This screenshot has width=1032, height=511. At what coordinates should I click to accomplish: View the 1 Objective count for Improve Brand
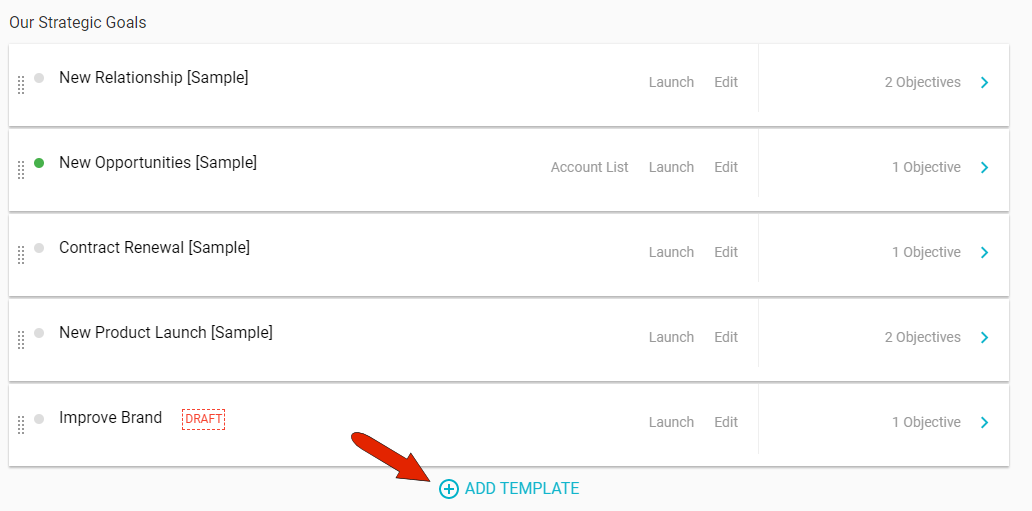(926, 422)
